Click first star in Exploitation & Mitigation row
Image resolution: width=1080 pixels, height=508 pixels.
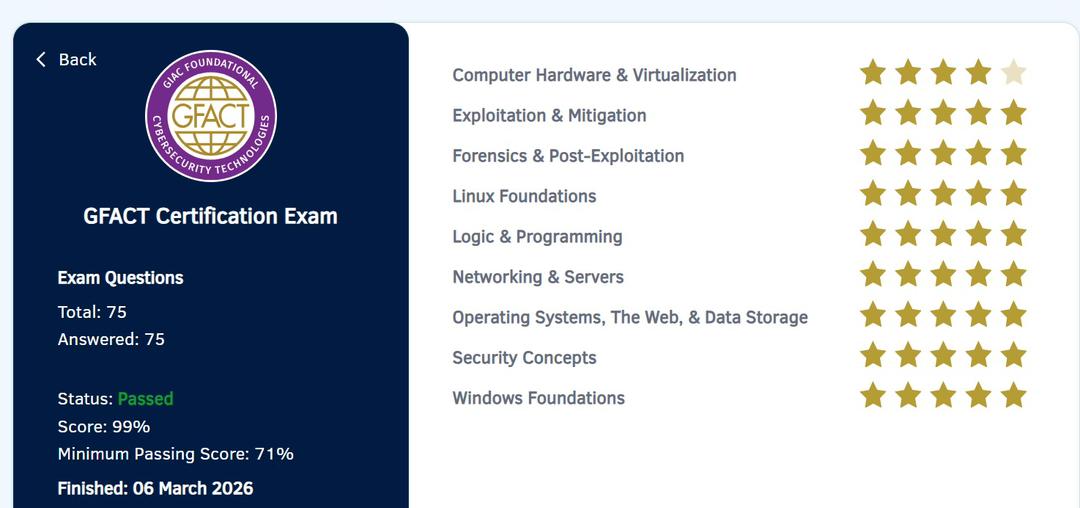click(873, 113)
